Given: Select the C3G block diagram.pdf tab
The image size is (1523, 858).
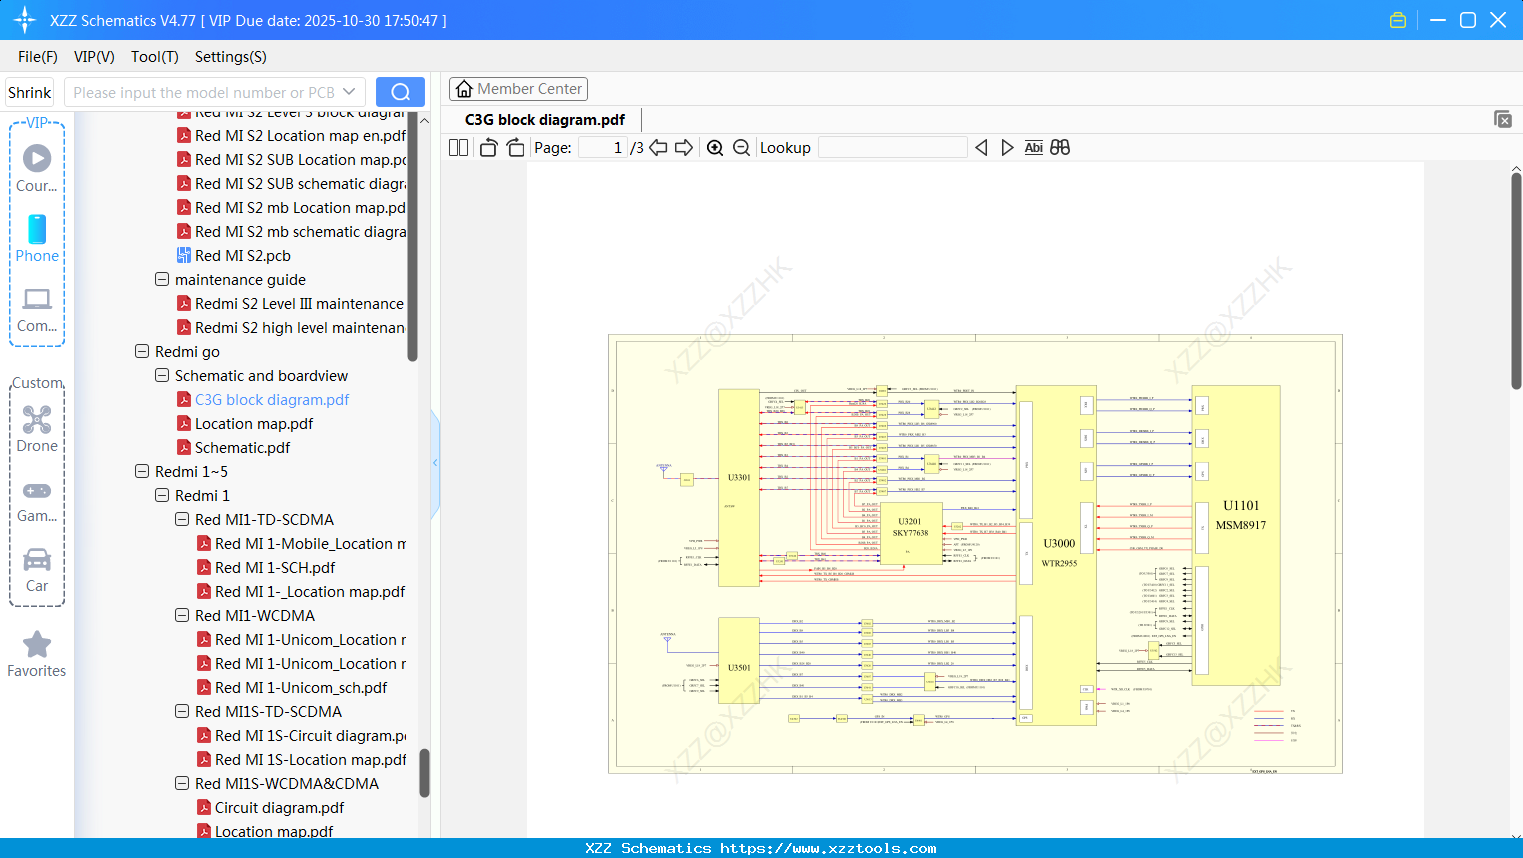Looking at the screenshot, I should click(x=544, y=118).
